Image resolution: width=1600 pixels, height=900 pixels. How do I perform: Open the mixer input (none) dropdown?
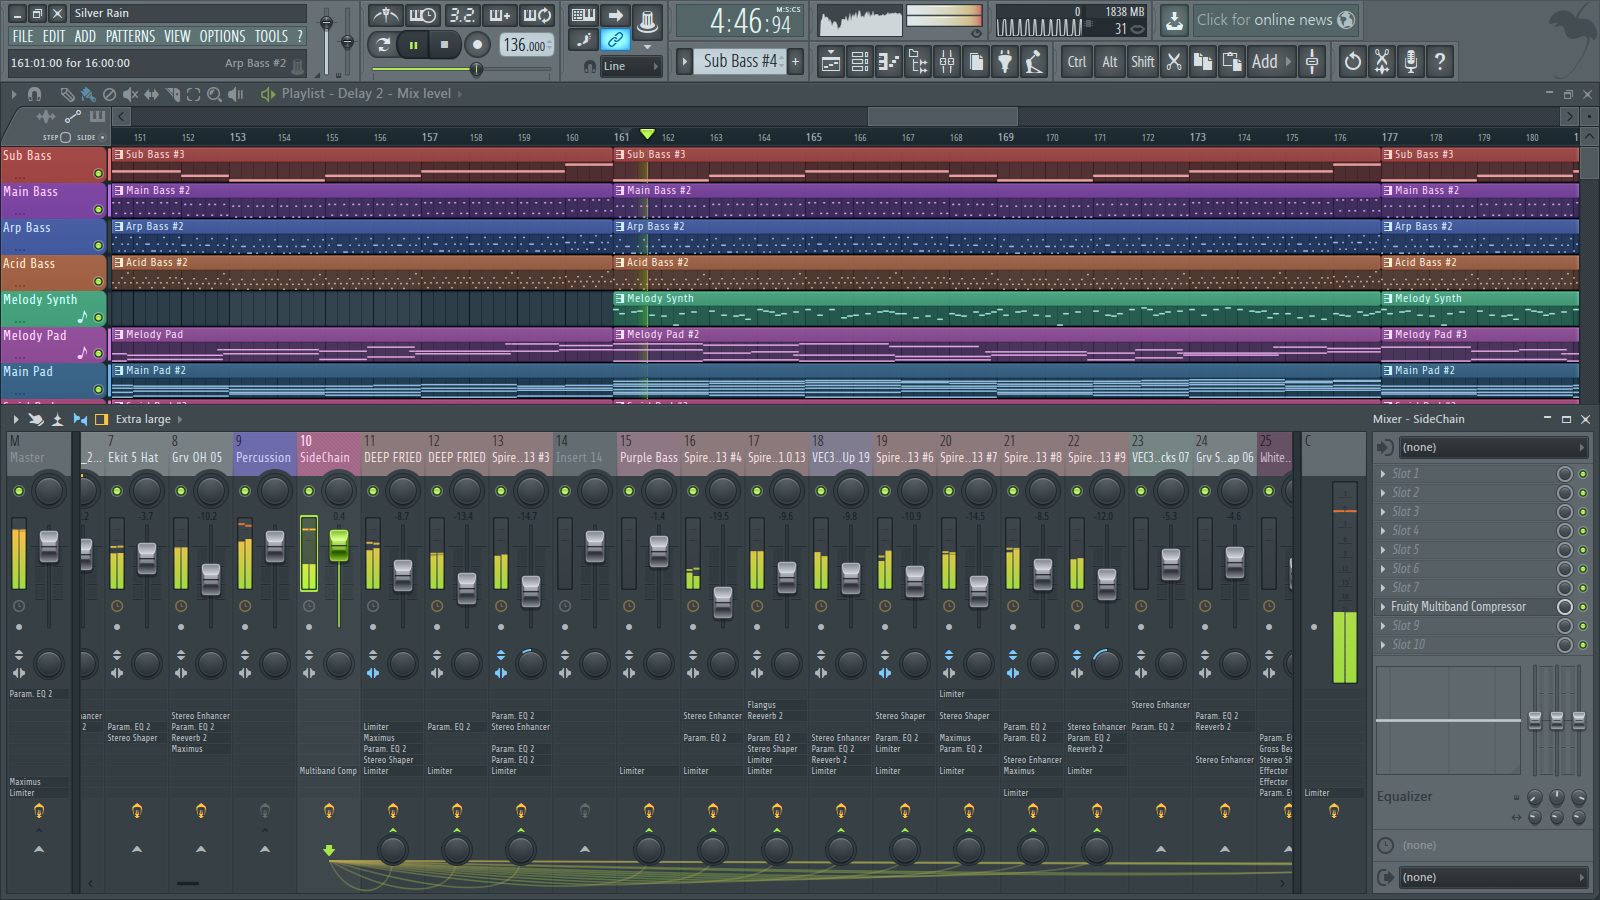[x=1493, y=447]
